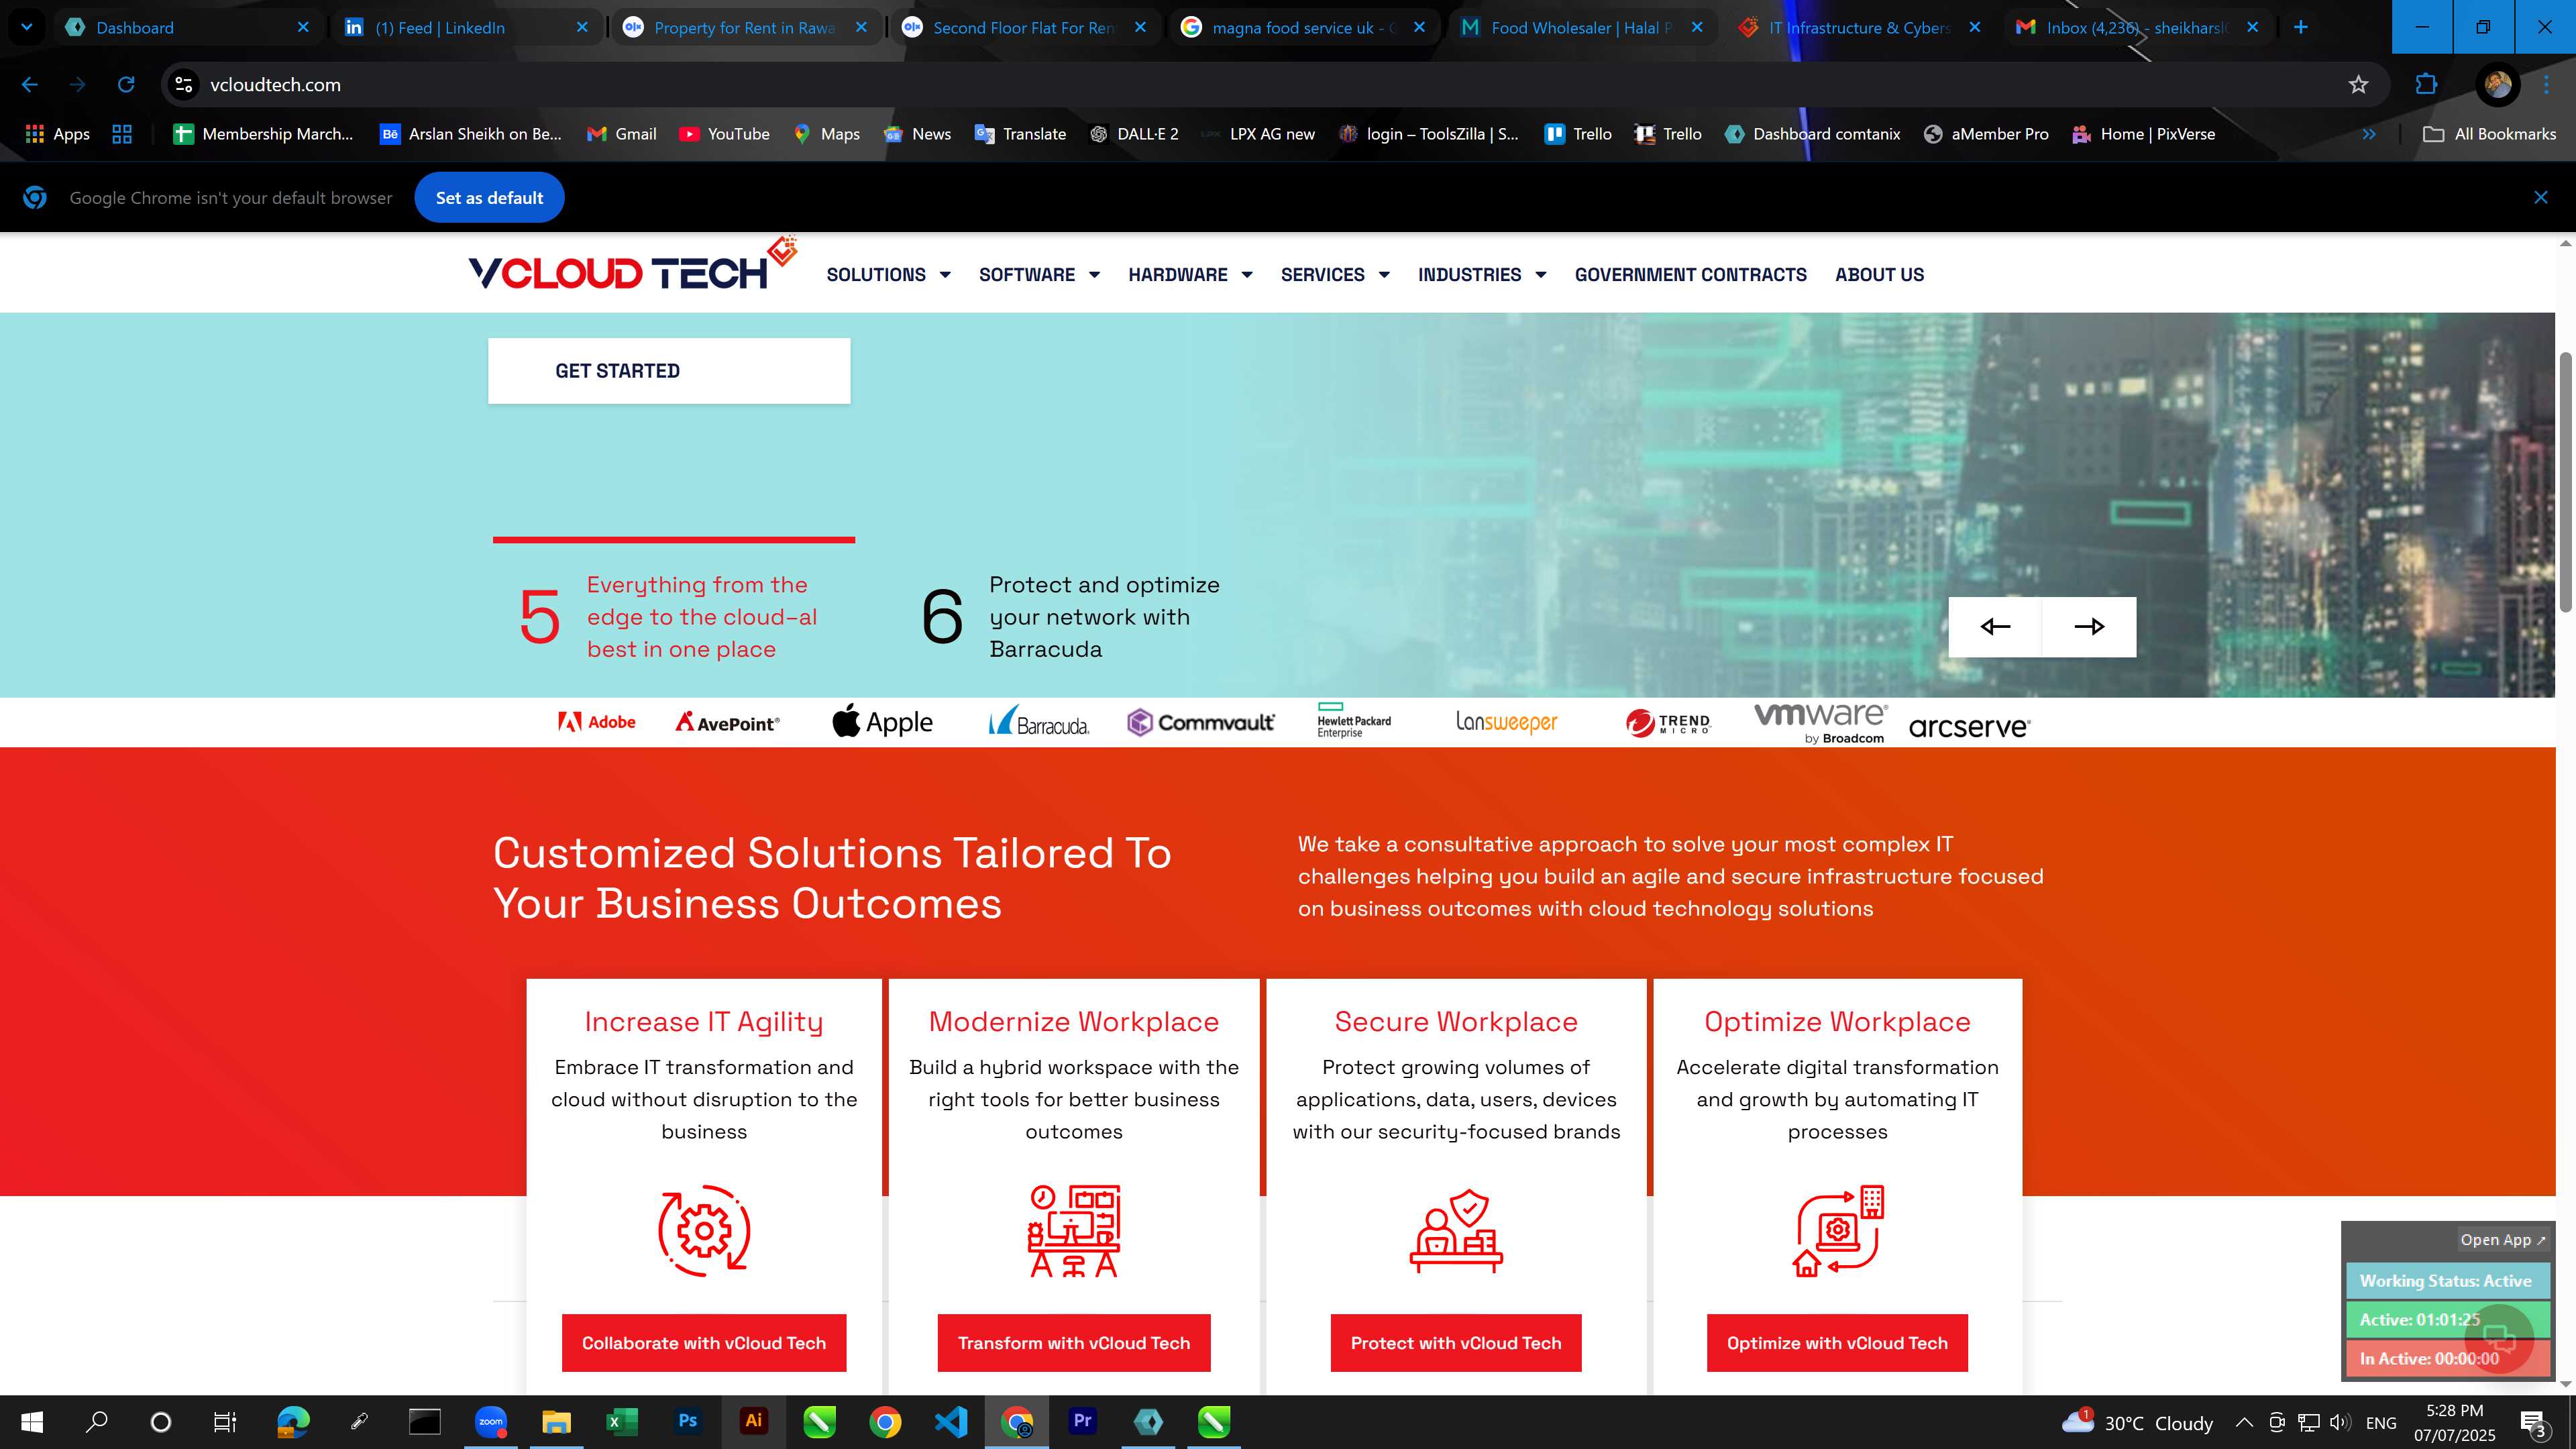
Task: Open the Chrome extensions puzzle icon
Action: pos(2426,85)
